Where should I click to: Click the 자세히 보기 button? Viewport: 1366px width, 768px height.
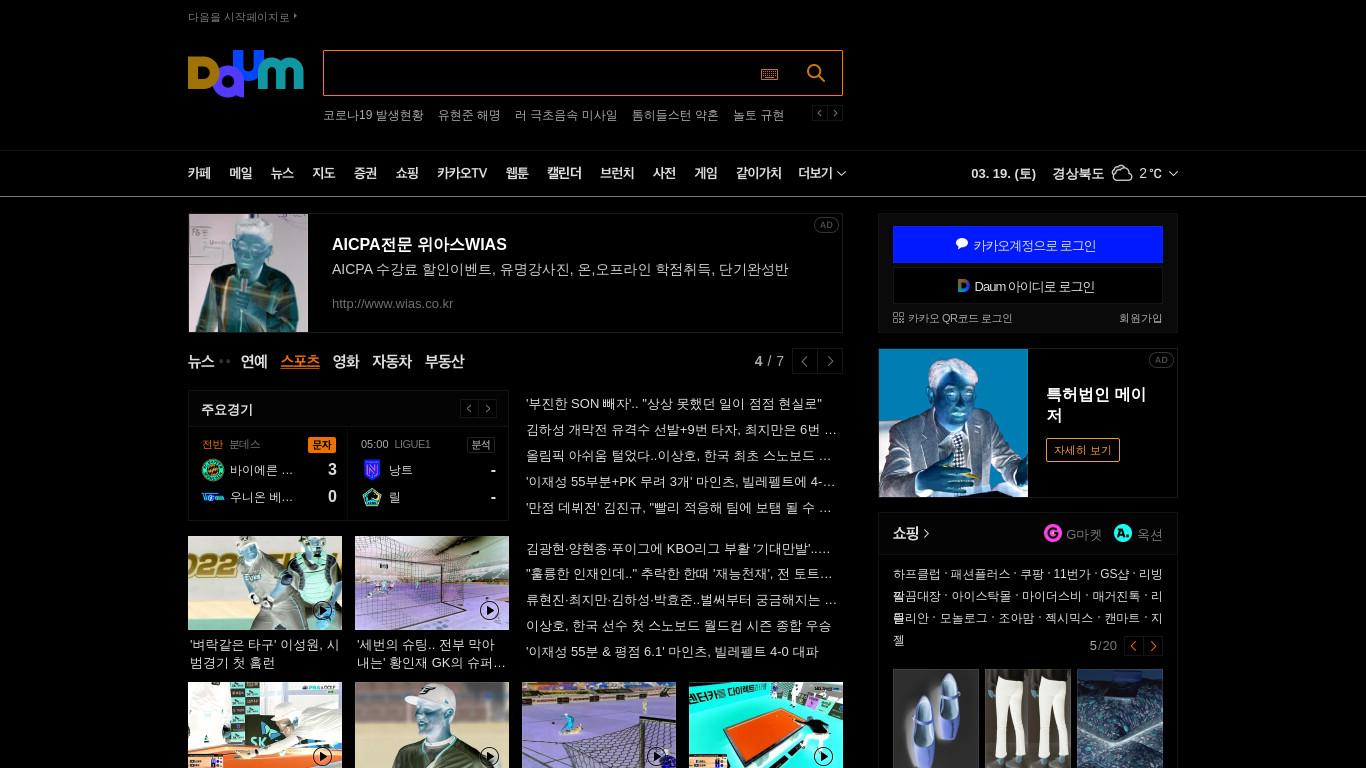[1083, 450]
